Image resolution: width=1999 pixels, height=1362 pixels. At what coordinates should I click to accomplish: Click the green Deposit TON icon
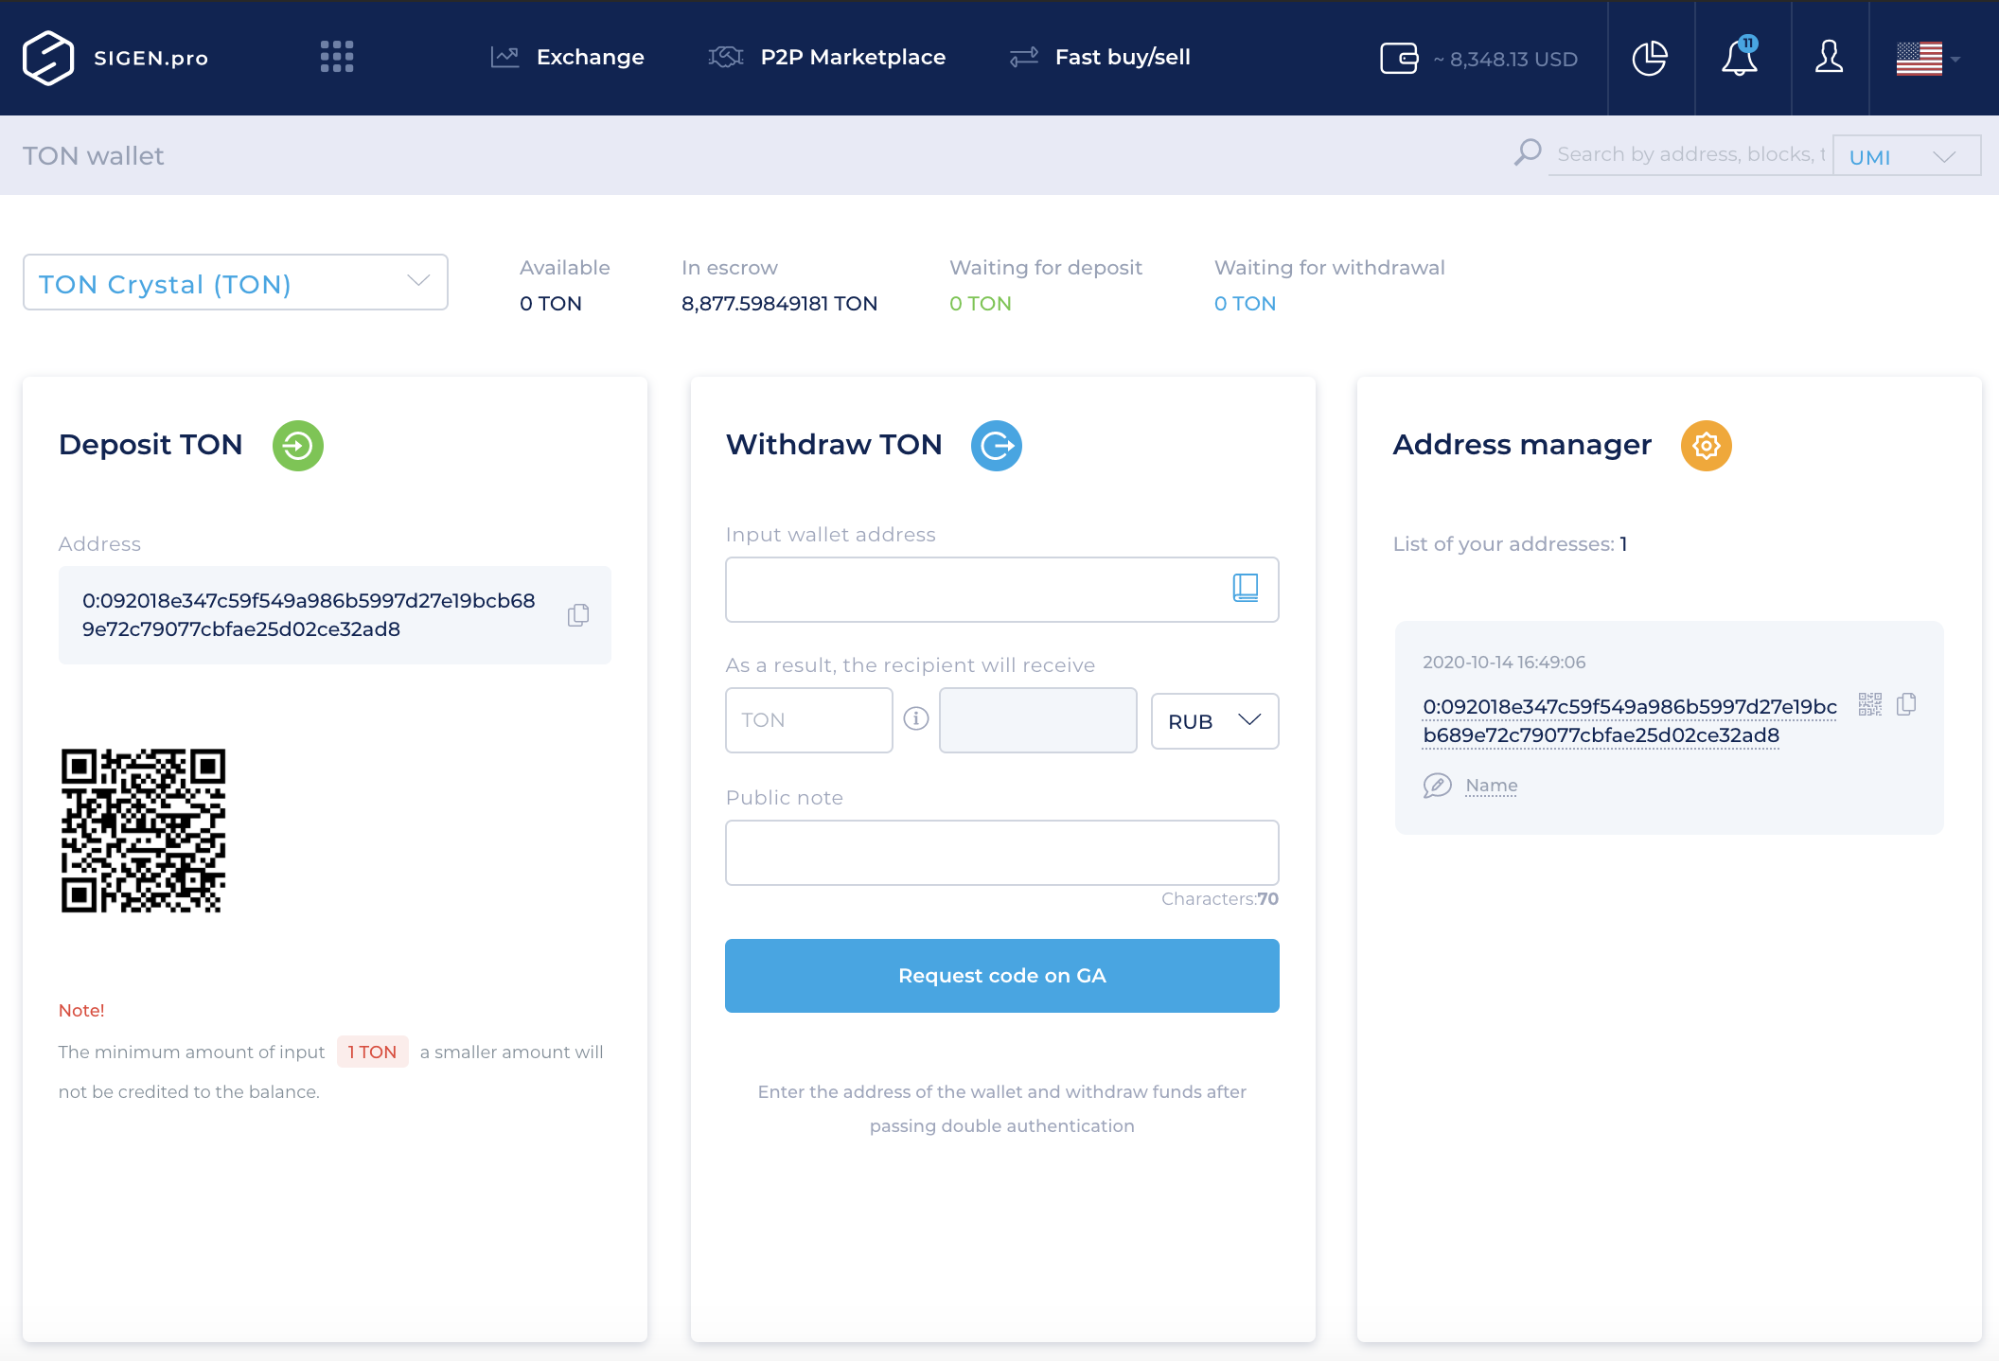click(297, 446)
